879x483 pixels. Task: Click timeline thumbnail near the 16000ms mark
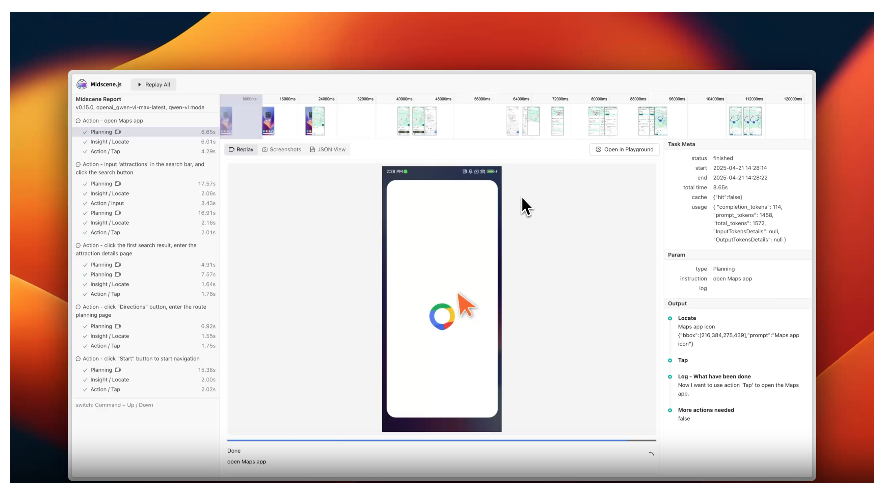pyautogui.click(x=268, y=120)
